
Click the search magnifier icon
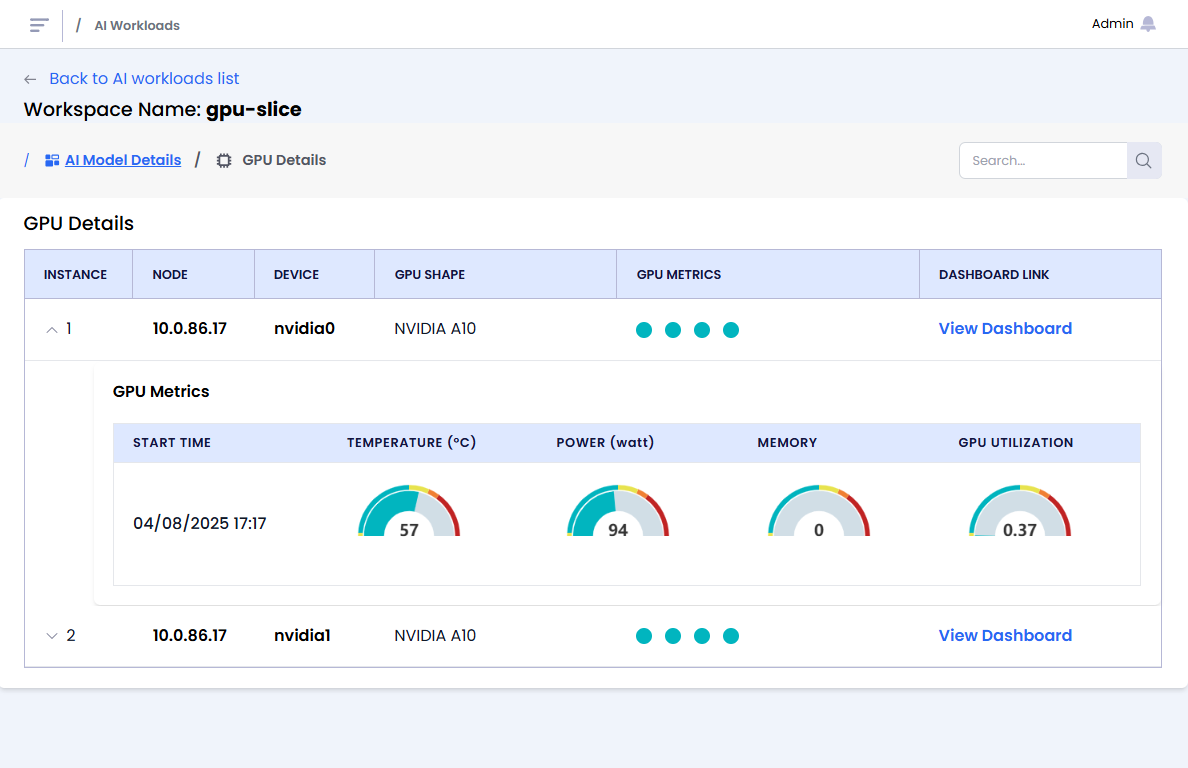coord(1144,160)
